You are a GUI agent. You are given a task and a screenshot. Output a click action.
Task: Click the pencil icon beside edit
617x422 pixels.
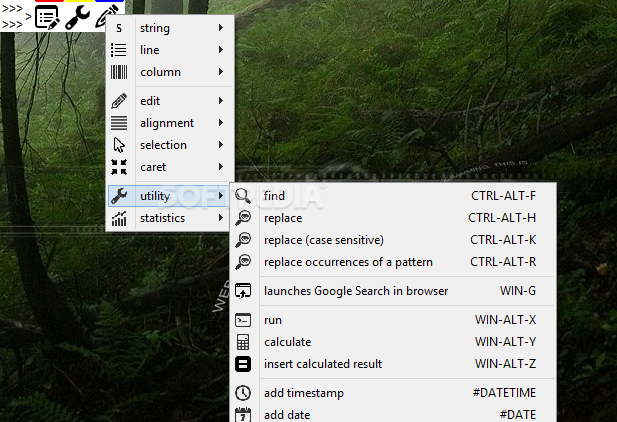[x=119, y=101]
